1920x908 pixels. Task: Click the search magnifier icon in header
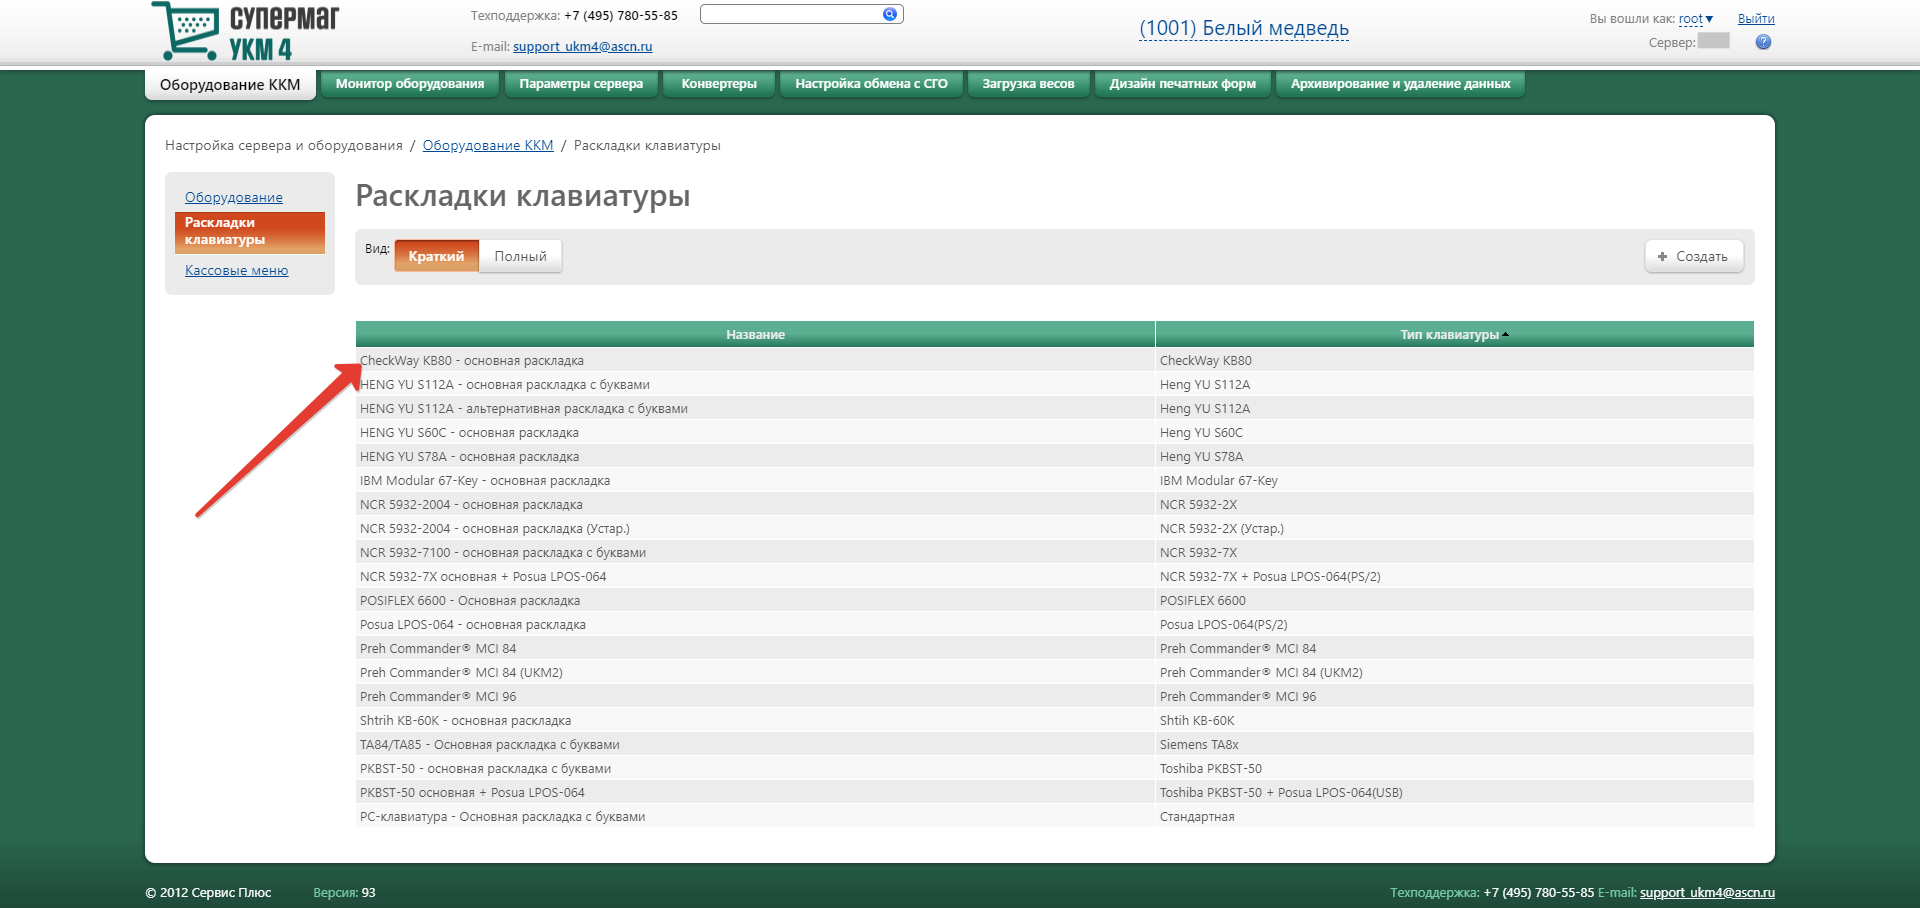(889, 14)
